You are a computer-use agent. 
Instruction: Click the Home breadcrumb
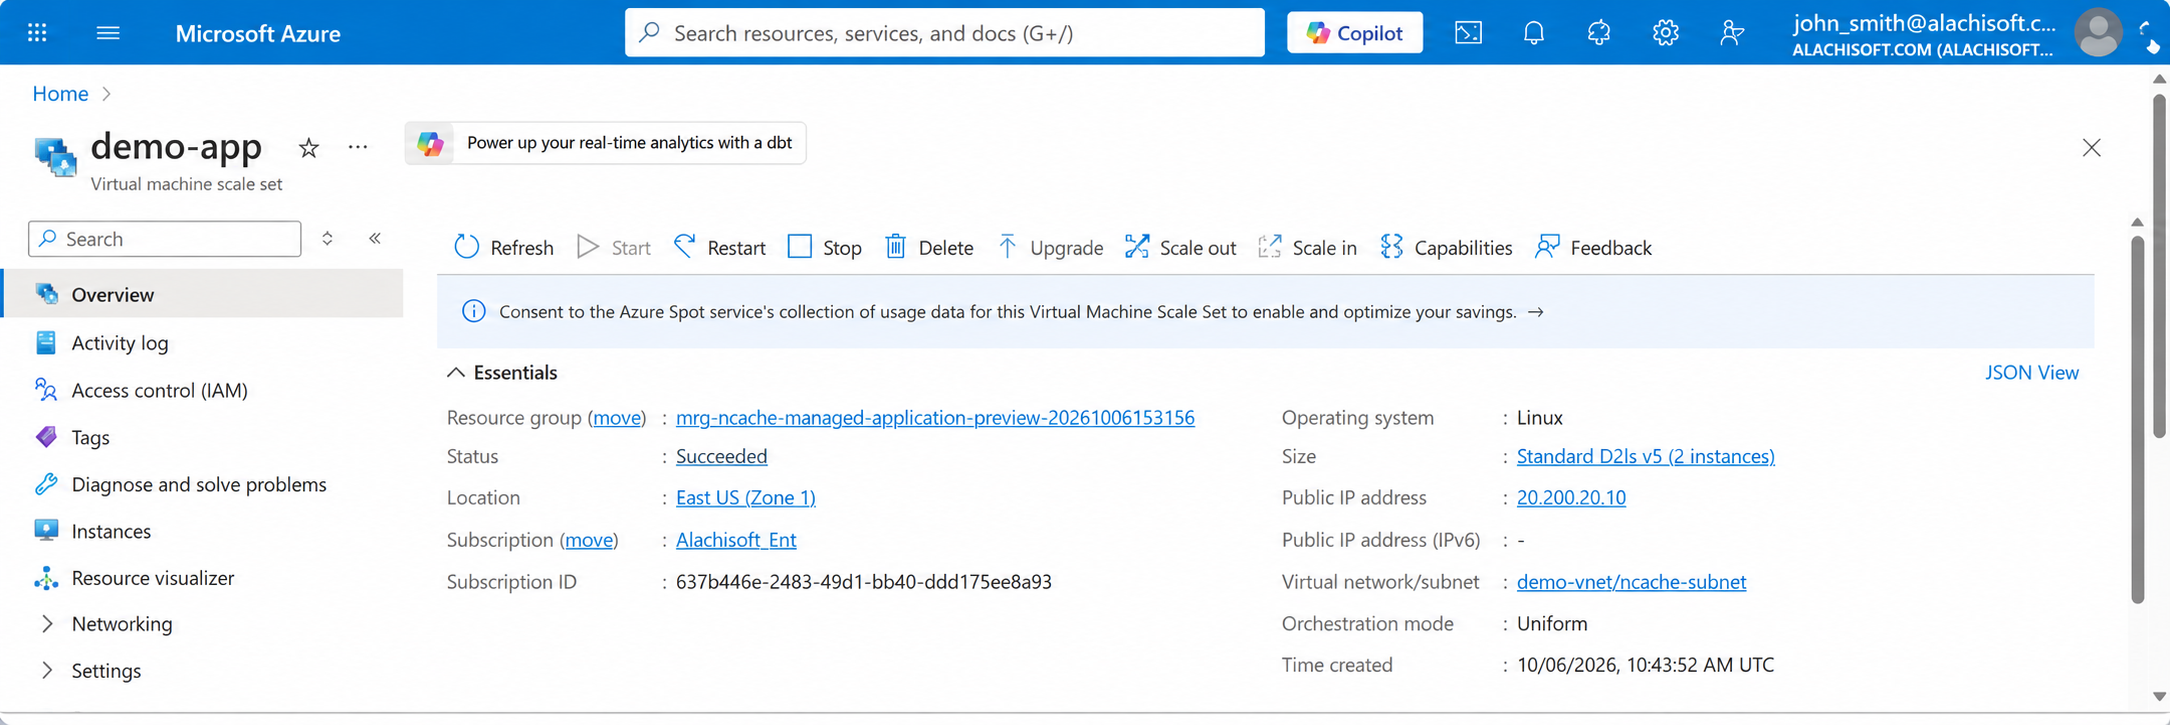click(60, 94)
